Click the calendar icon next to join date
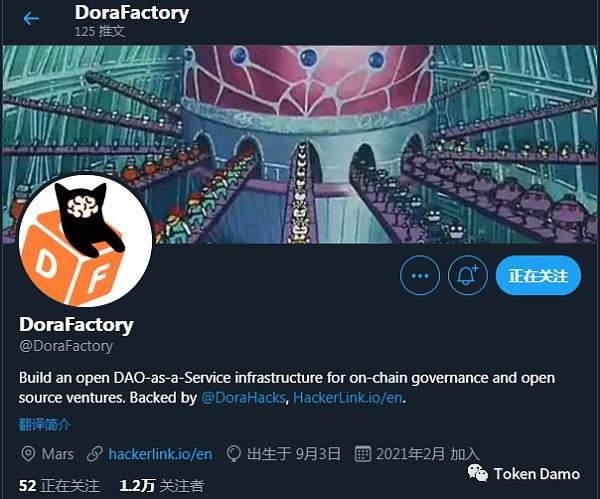The width and height of the screenshot is (600, 499). [363, 454]
